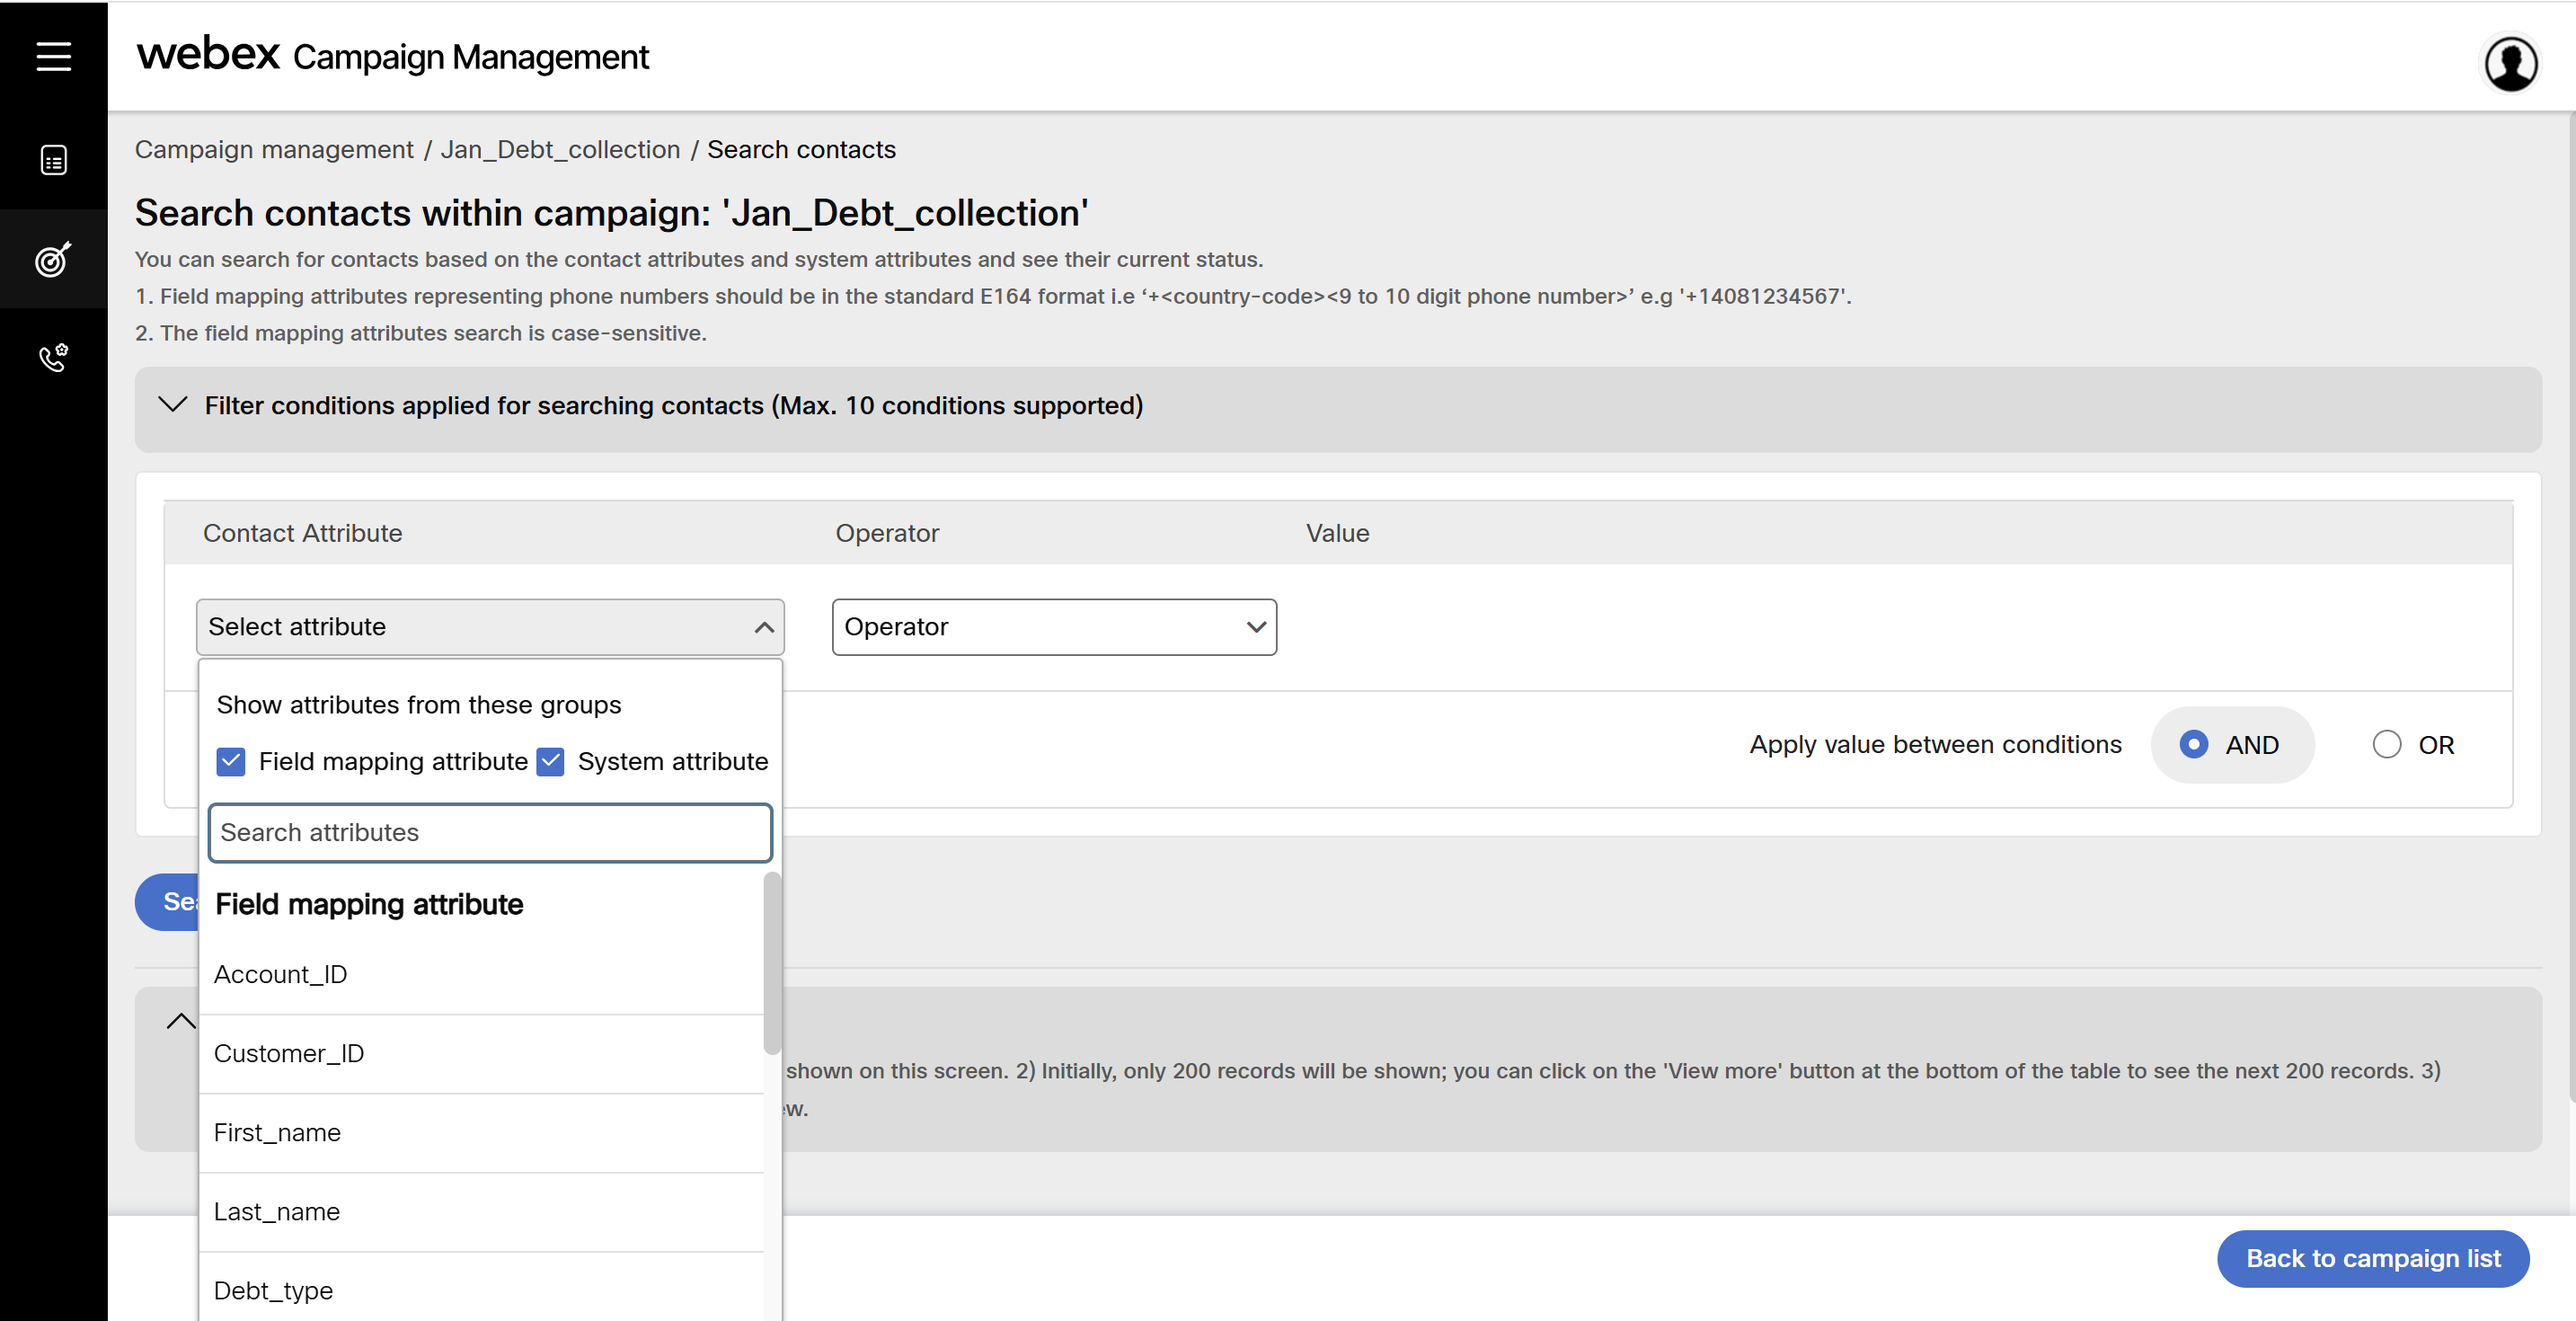
Task: Collapse the filter conditions section chevron
Action: click(173, 405)
